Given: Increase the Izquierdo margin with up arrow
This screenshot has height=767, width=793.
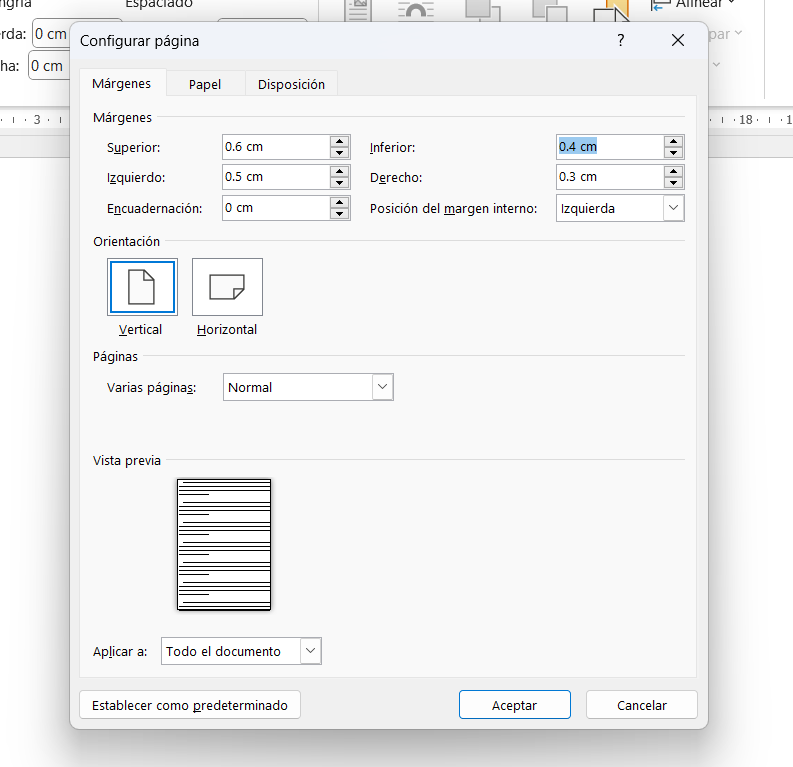Looking at the screenshot, I should (x=340, y=171).
